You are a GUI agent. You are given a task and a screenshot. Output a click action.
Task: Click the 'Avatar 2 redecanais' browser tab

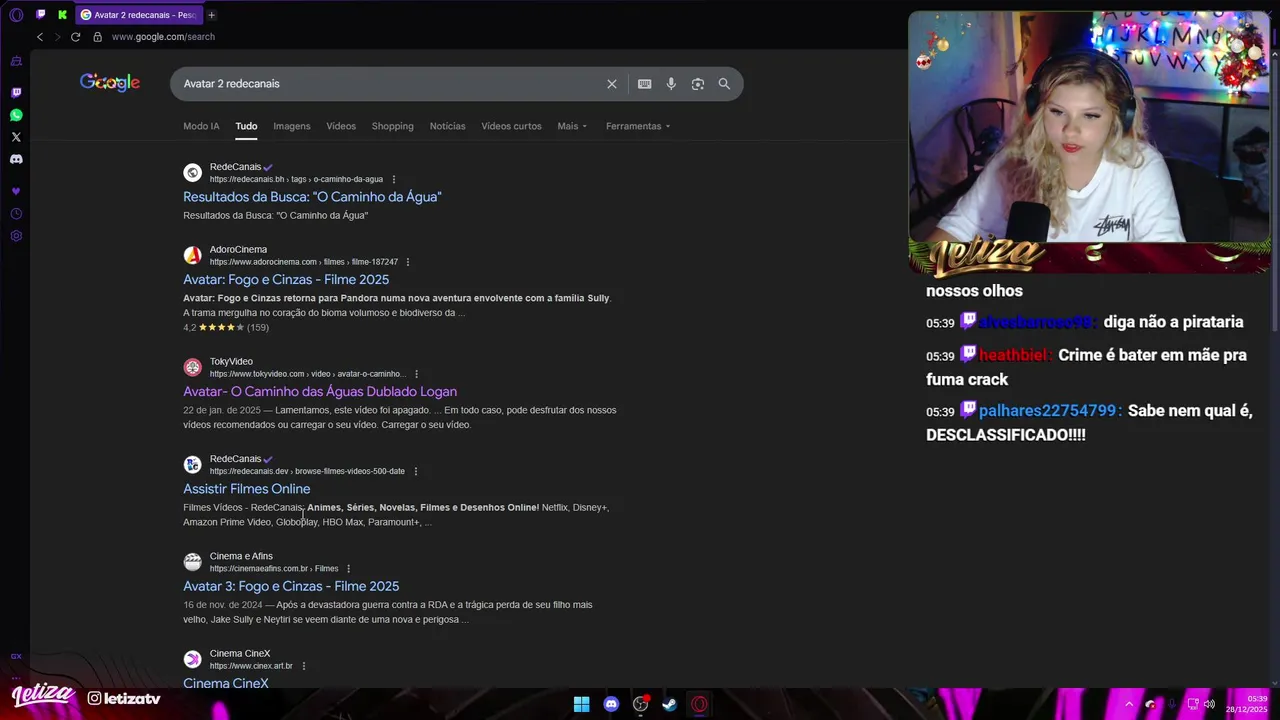point(139,15)
